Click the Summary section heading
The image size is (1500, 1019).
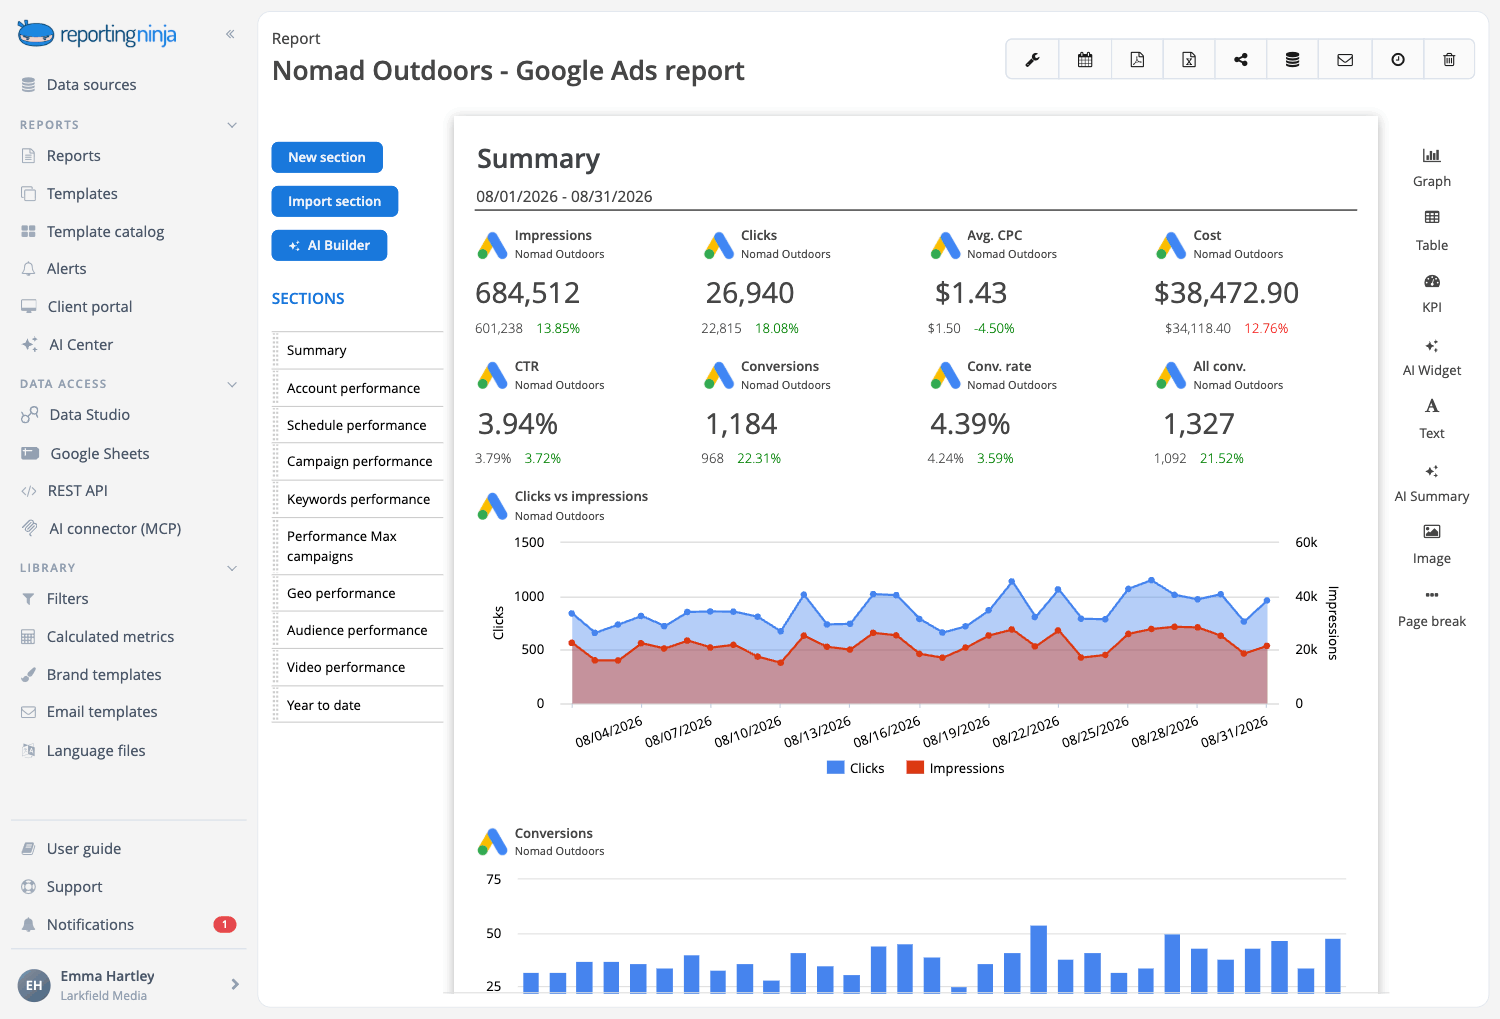coord(538,159)
